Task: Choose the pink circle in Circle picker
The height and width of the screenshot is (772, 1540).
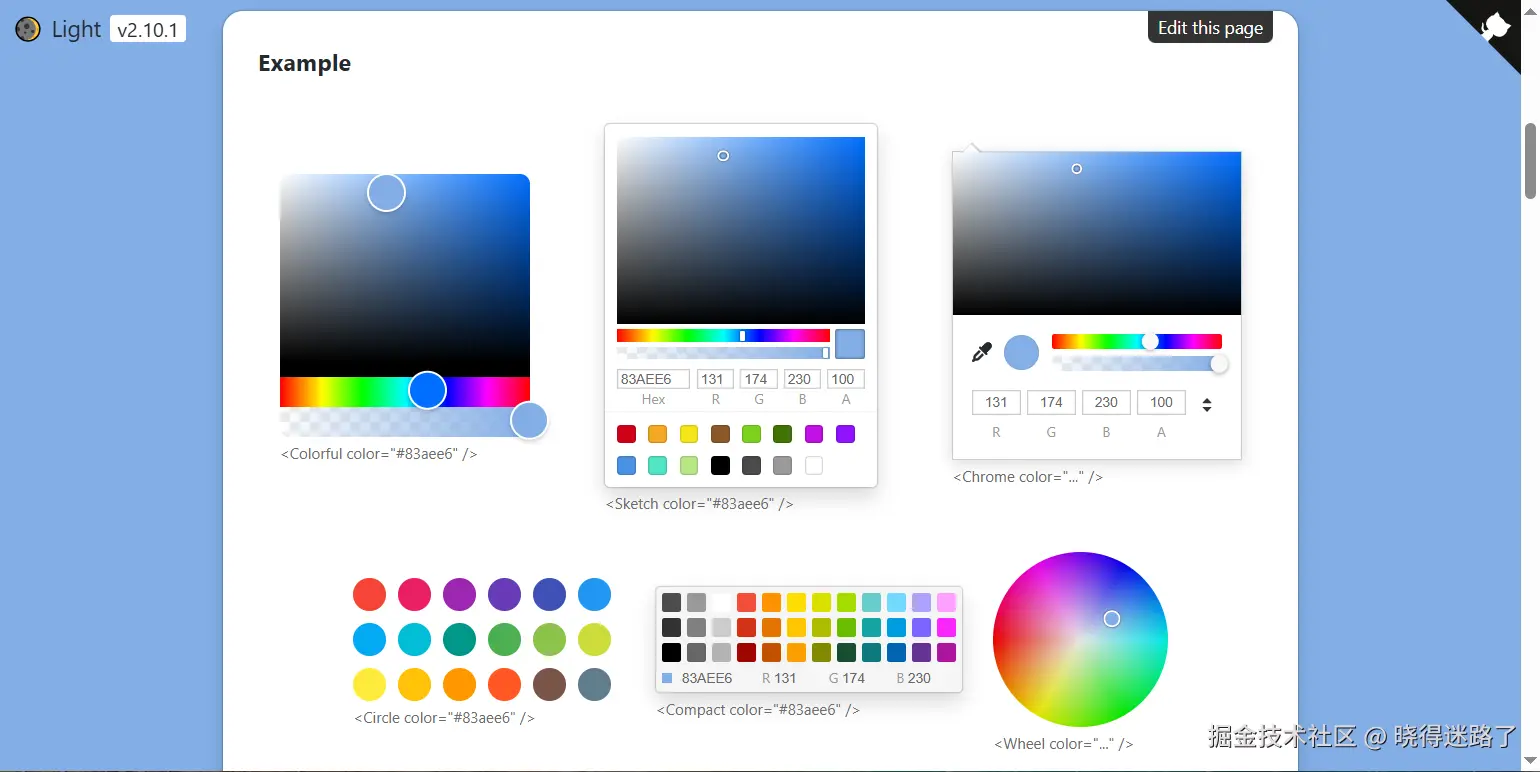Action: [414, 594]
